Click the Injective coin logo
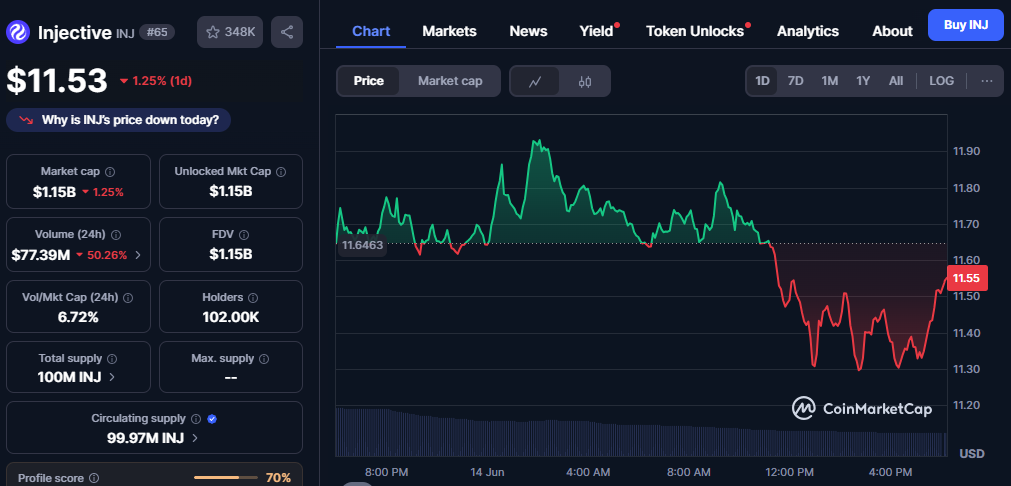The width and height of the screenshot is (1011, 486). pos(17,32)
